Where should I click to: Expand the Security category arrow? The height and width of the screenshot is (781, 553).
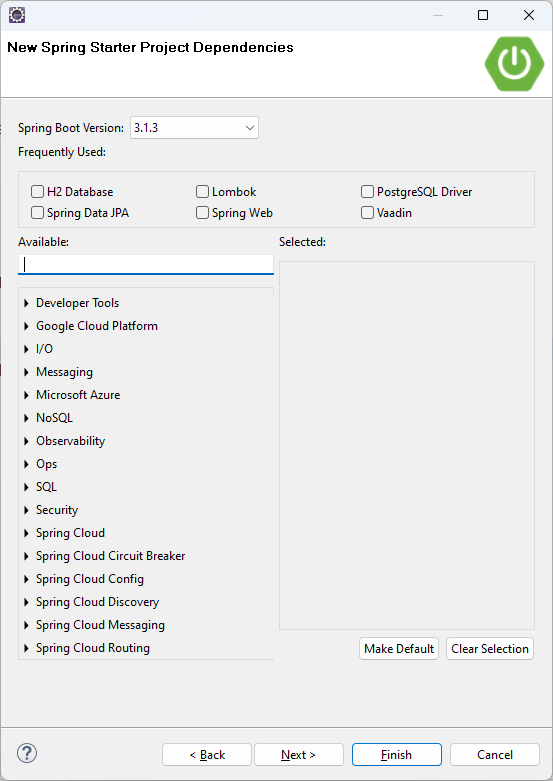26,510
